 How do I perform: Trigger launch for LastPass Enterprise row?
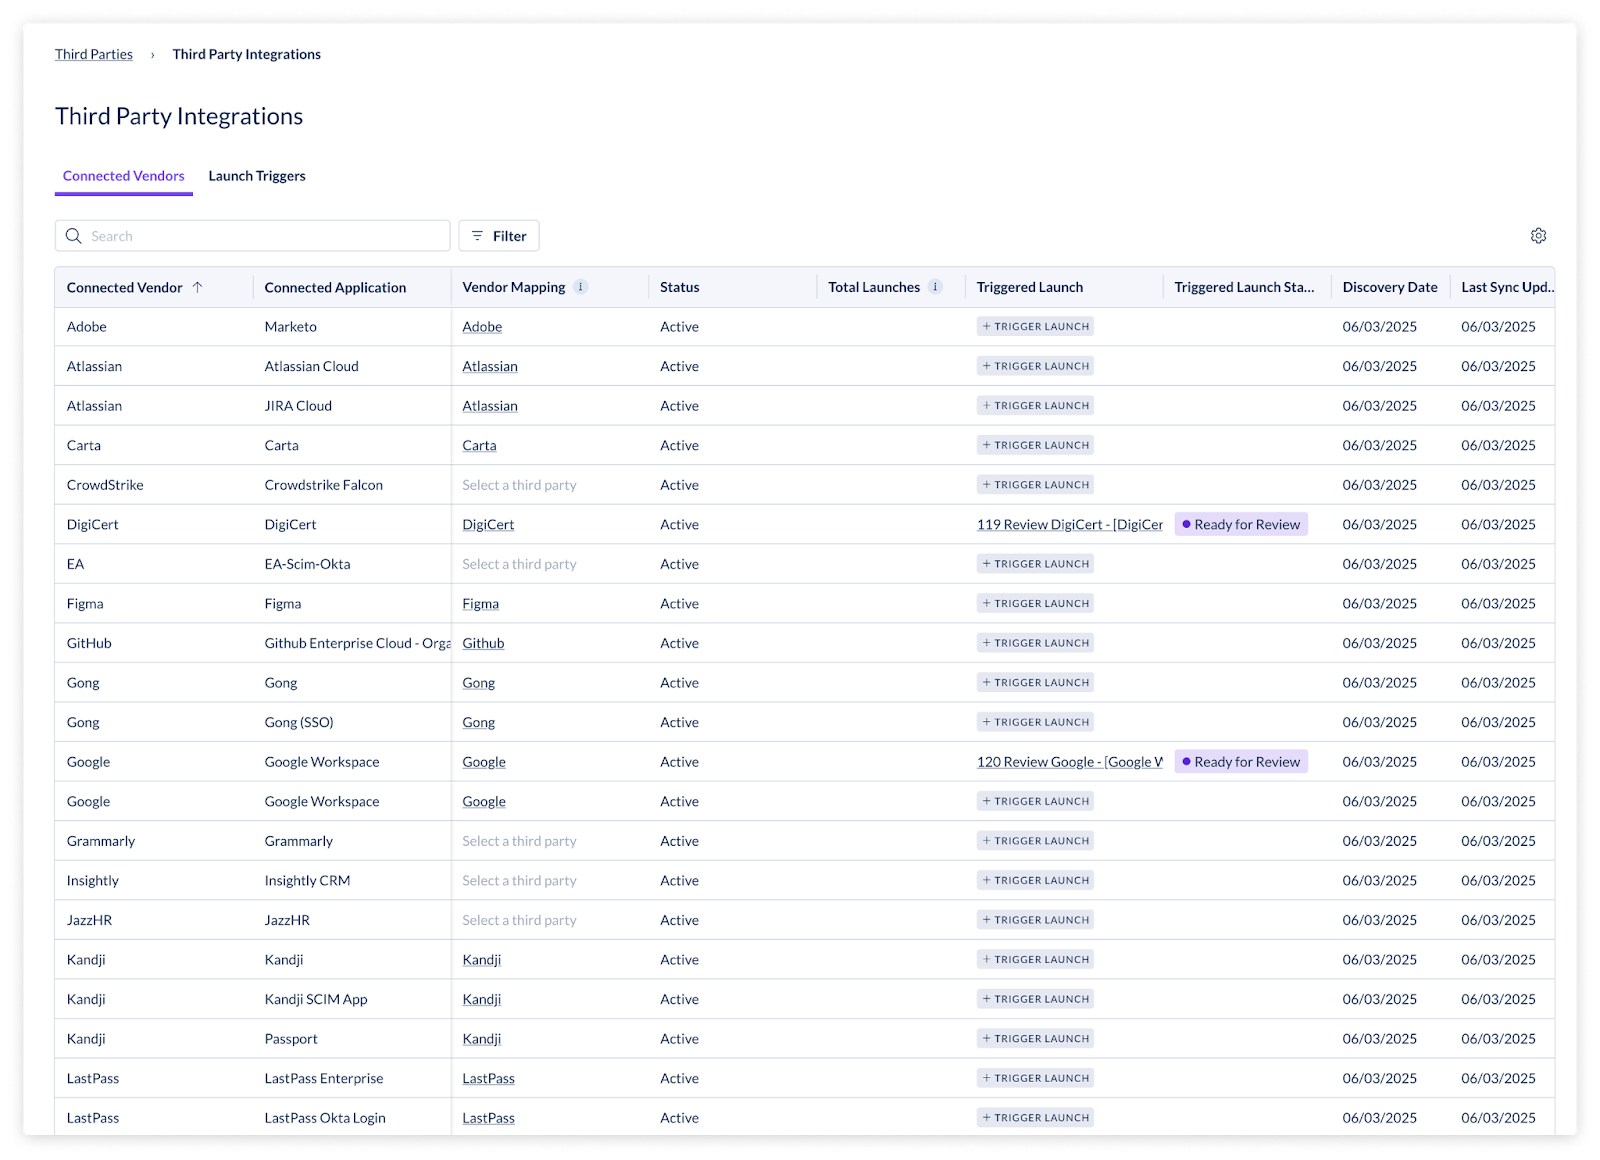(1035, 1078)
